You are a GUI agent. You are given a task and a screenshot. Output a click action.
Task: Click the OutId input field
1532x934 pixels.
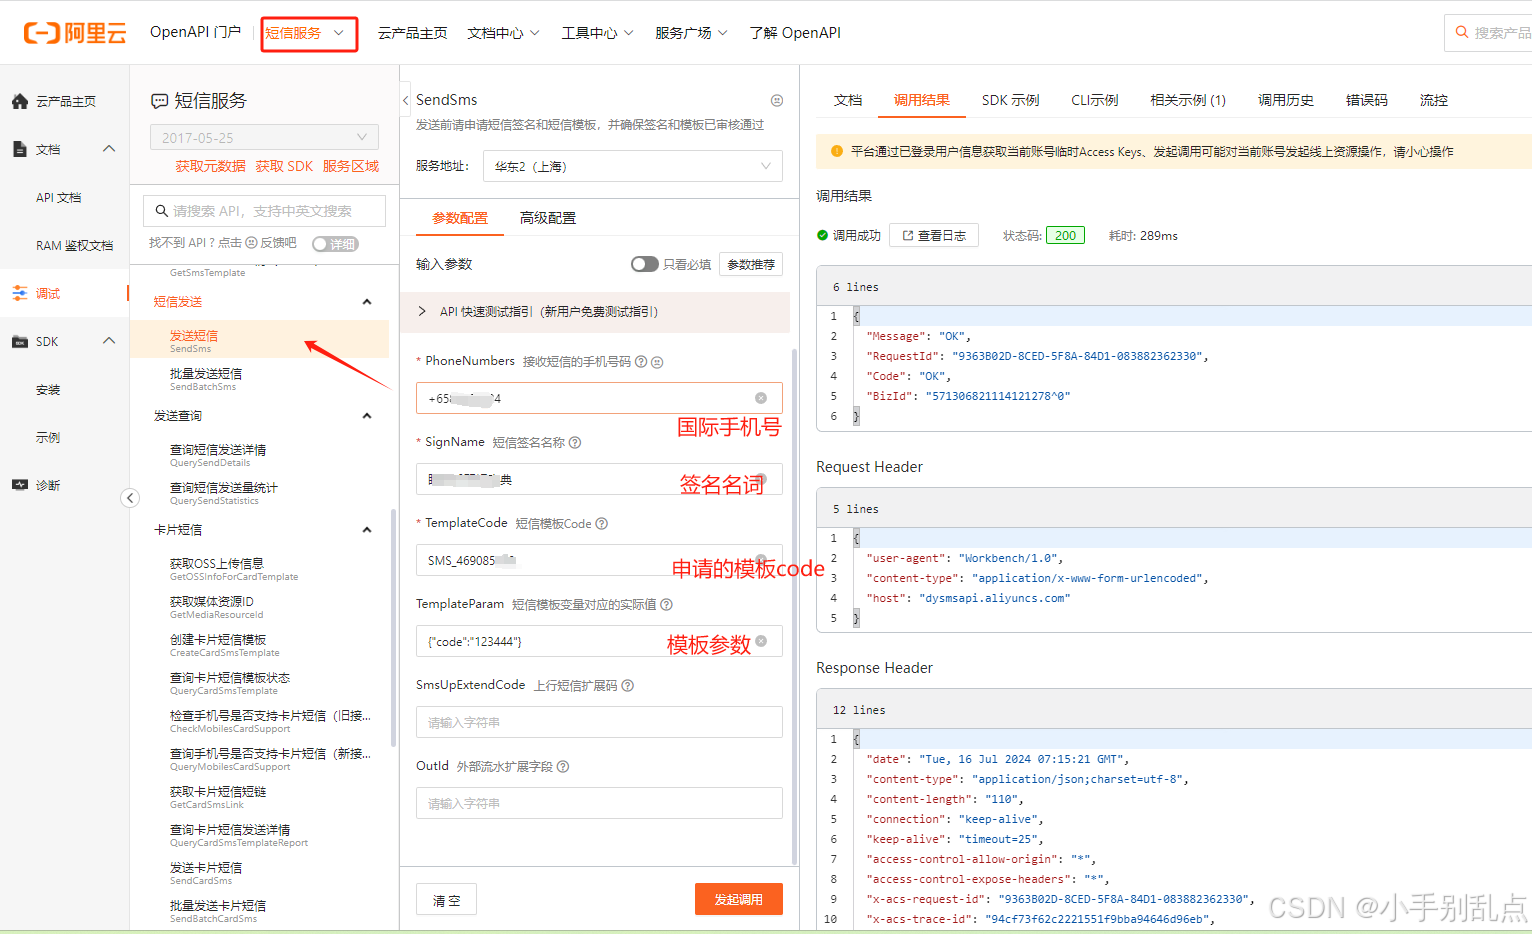(599, 803)
